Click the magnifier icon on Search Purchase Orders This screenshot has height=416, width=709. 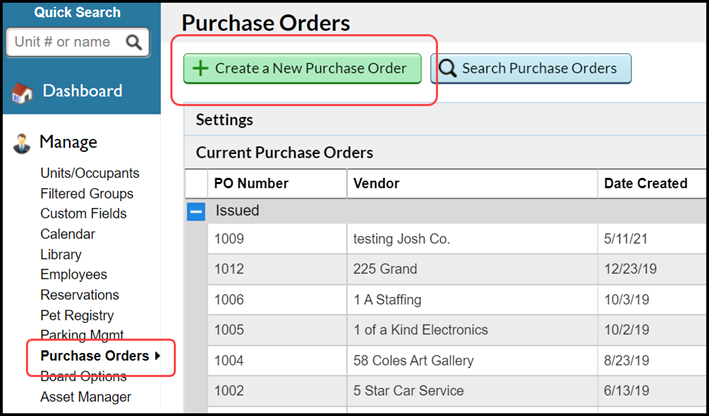click(x=448, y=69)
